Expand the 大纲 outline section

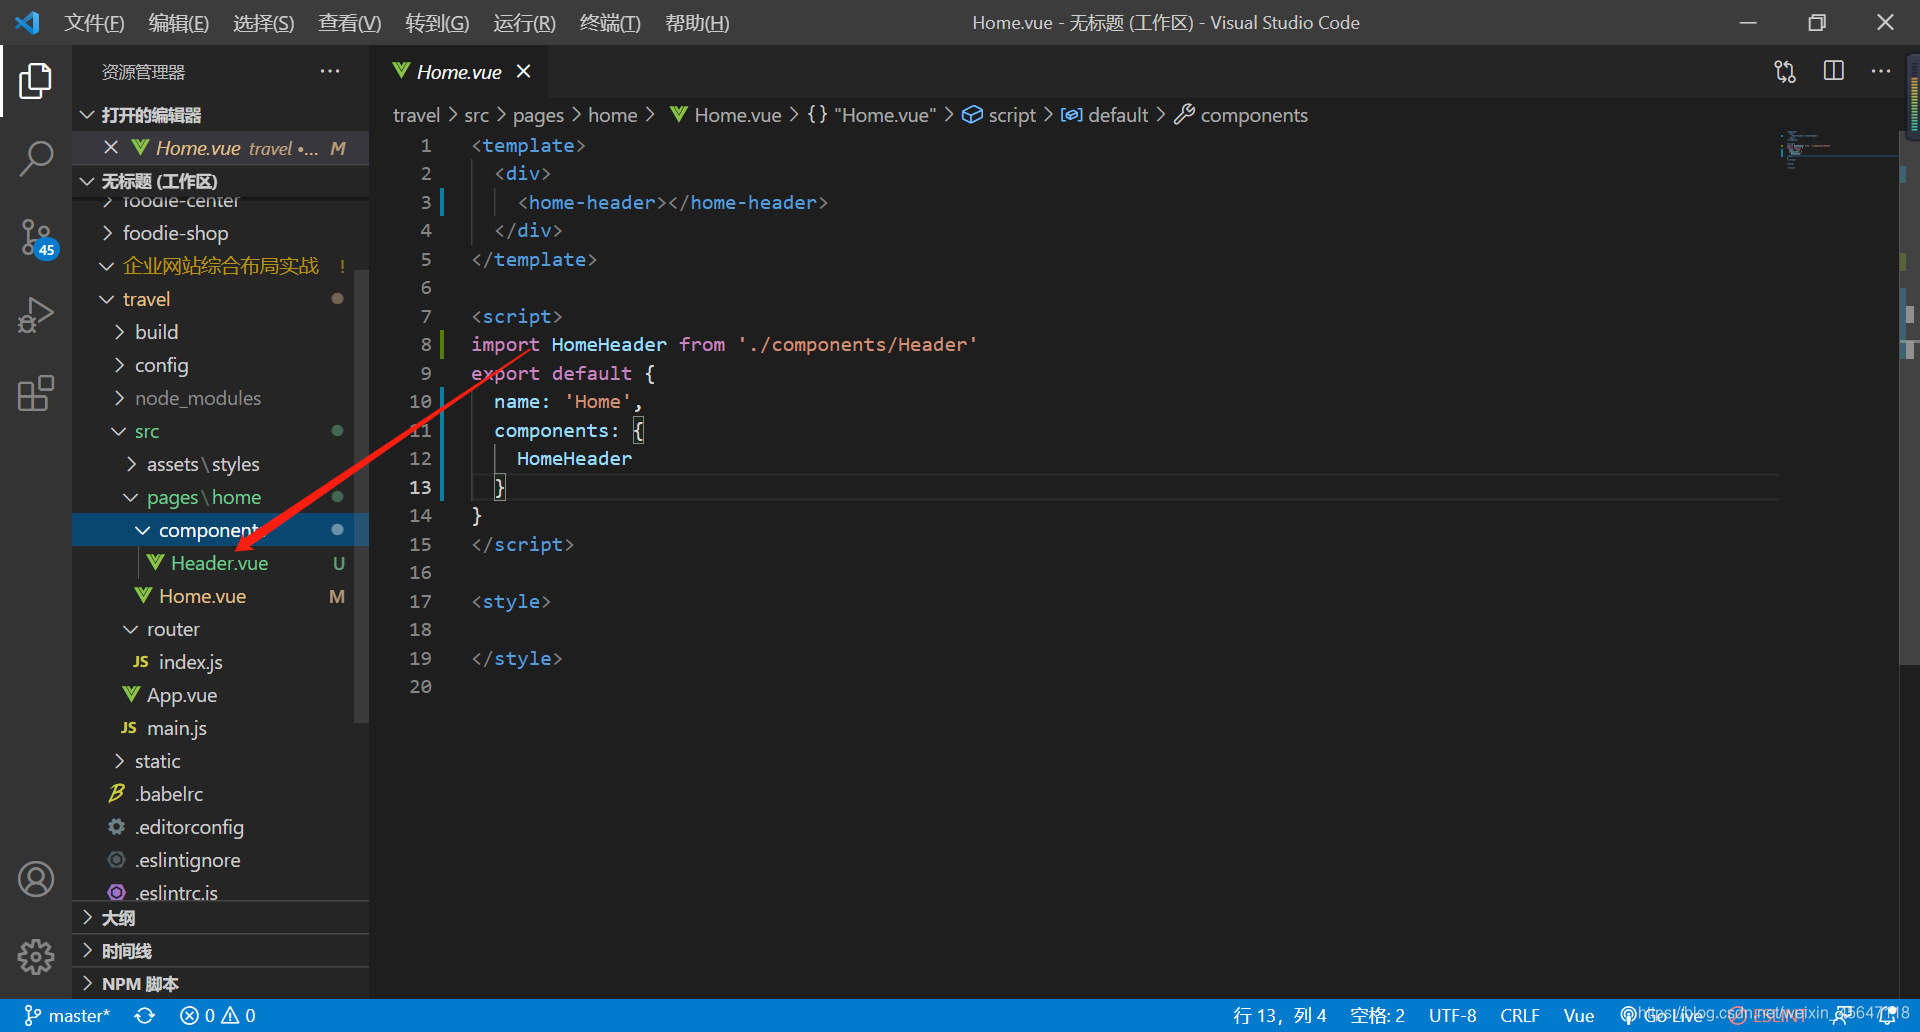coord(220,918)
